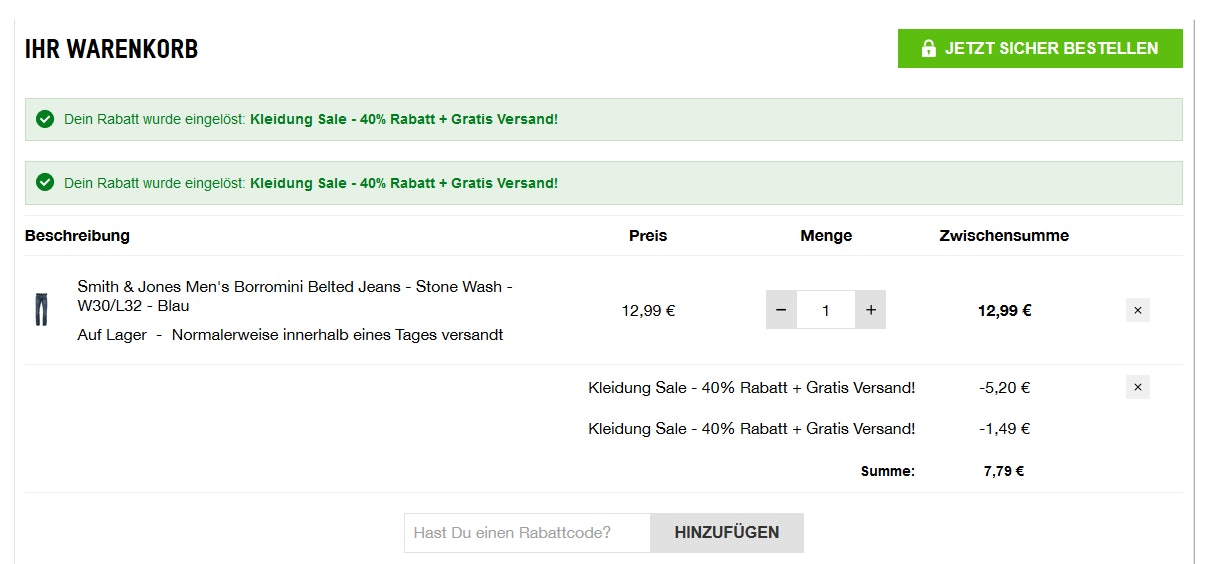1209x564 pixels.
Task: Remove the 40% Rabatt discount line
Action: (1137, 387)
